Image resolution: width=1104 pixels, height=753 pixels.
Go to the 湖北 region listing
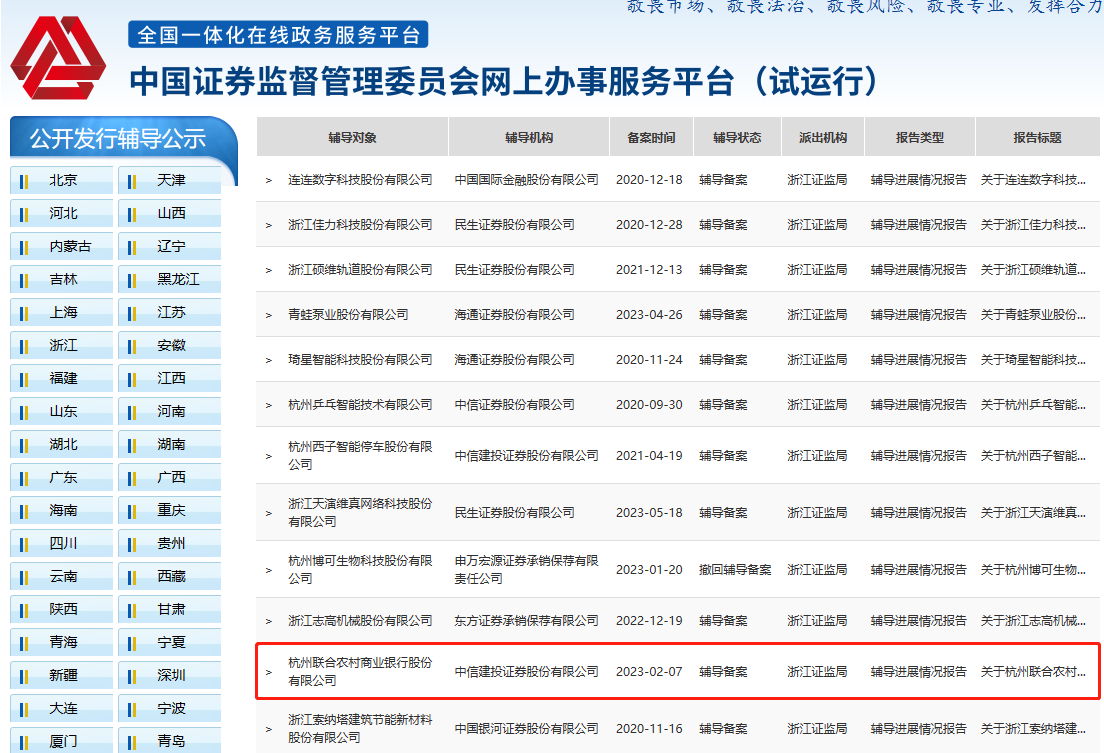pos(63,444)
